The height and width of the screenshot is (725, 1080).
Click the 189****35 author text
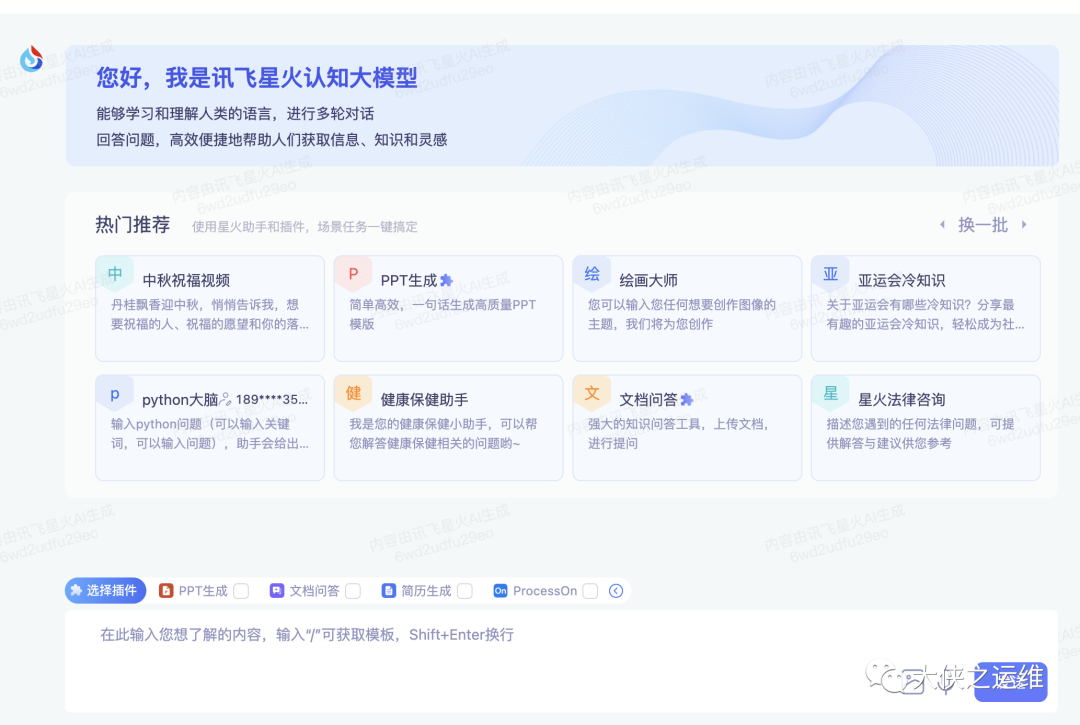tap(271, 399)
